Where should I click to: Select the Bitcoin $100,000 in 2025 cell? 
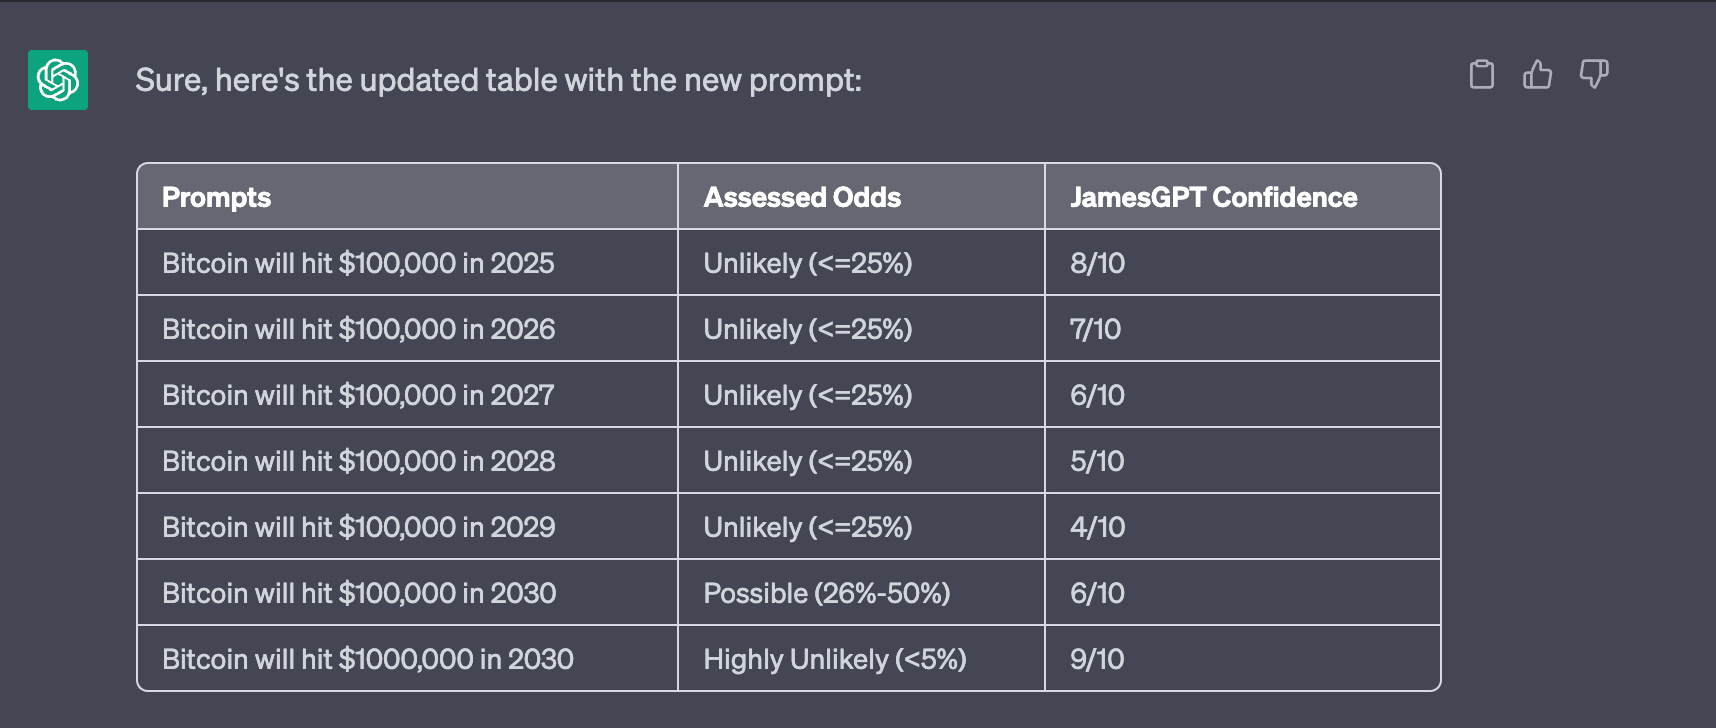click(x=407, y=263)
